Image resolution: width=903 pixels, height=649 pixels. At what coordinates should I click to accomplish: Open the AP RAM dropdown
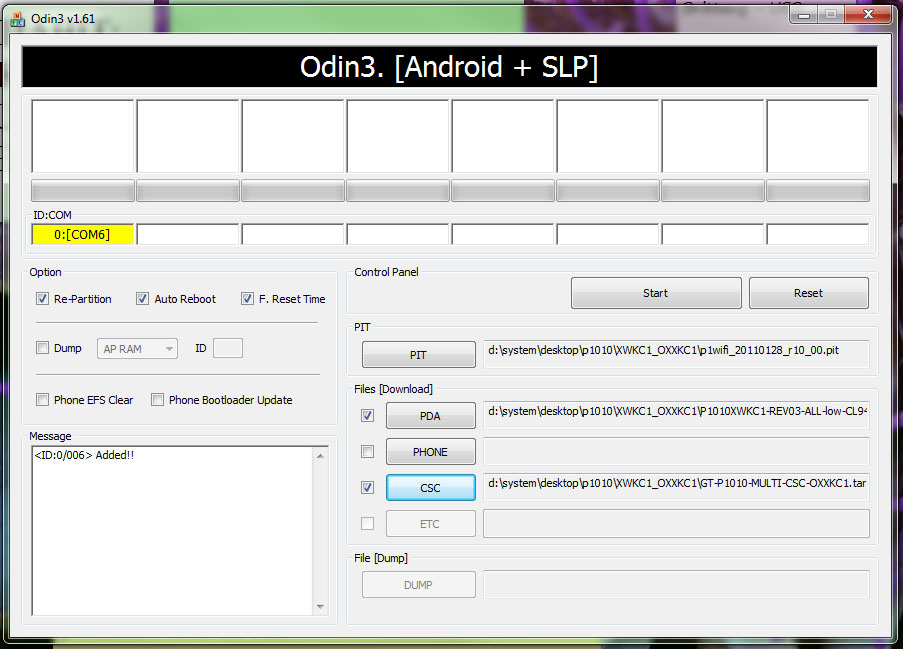(137, 349)
